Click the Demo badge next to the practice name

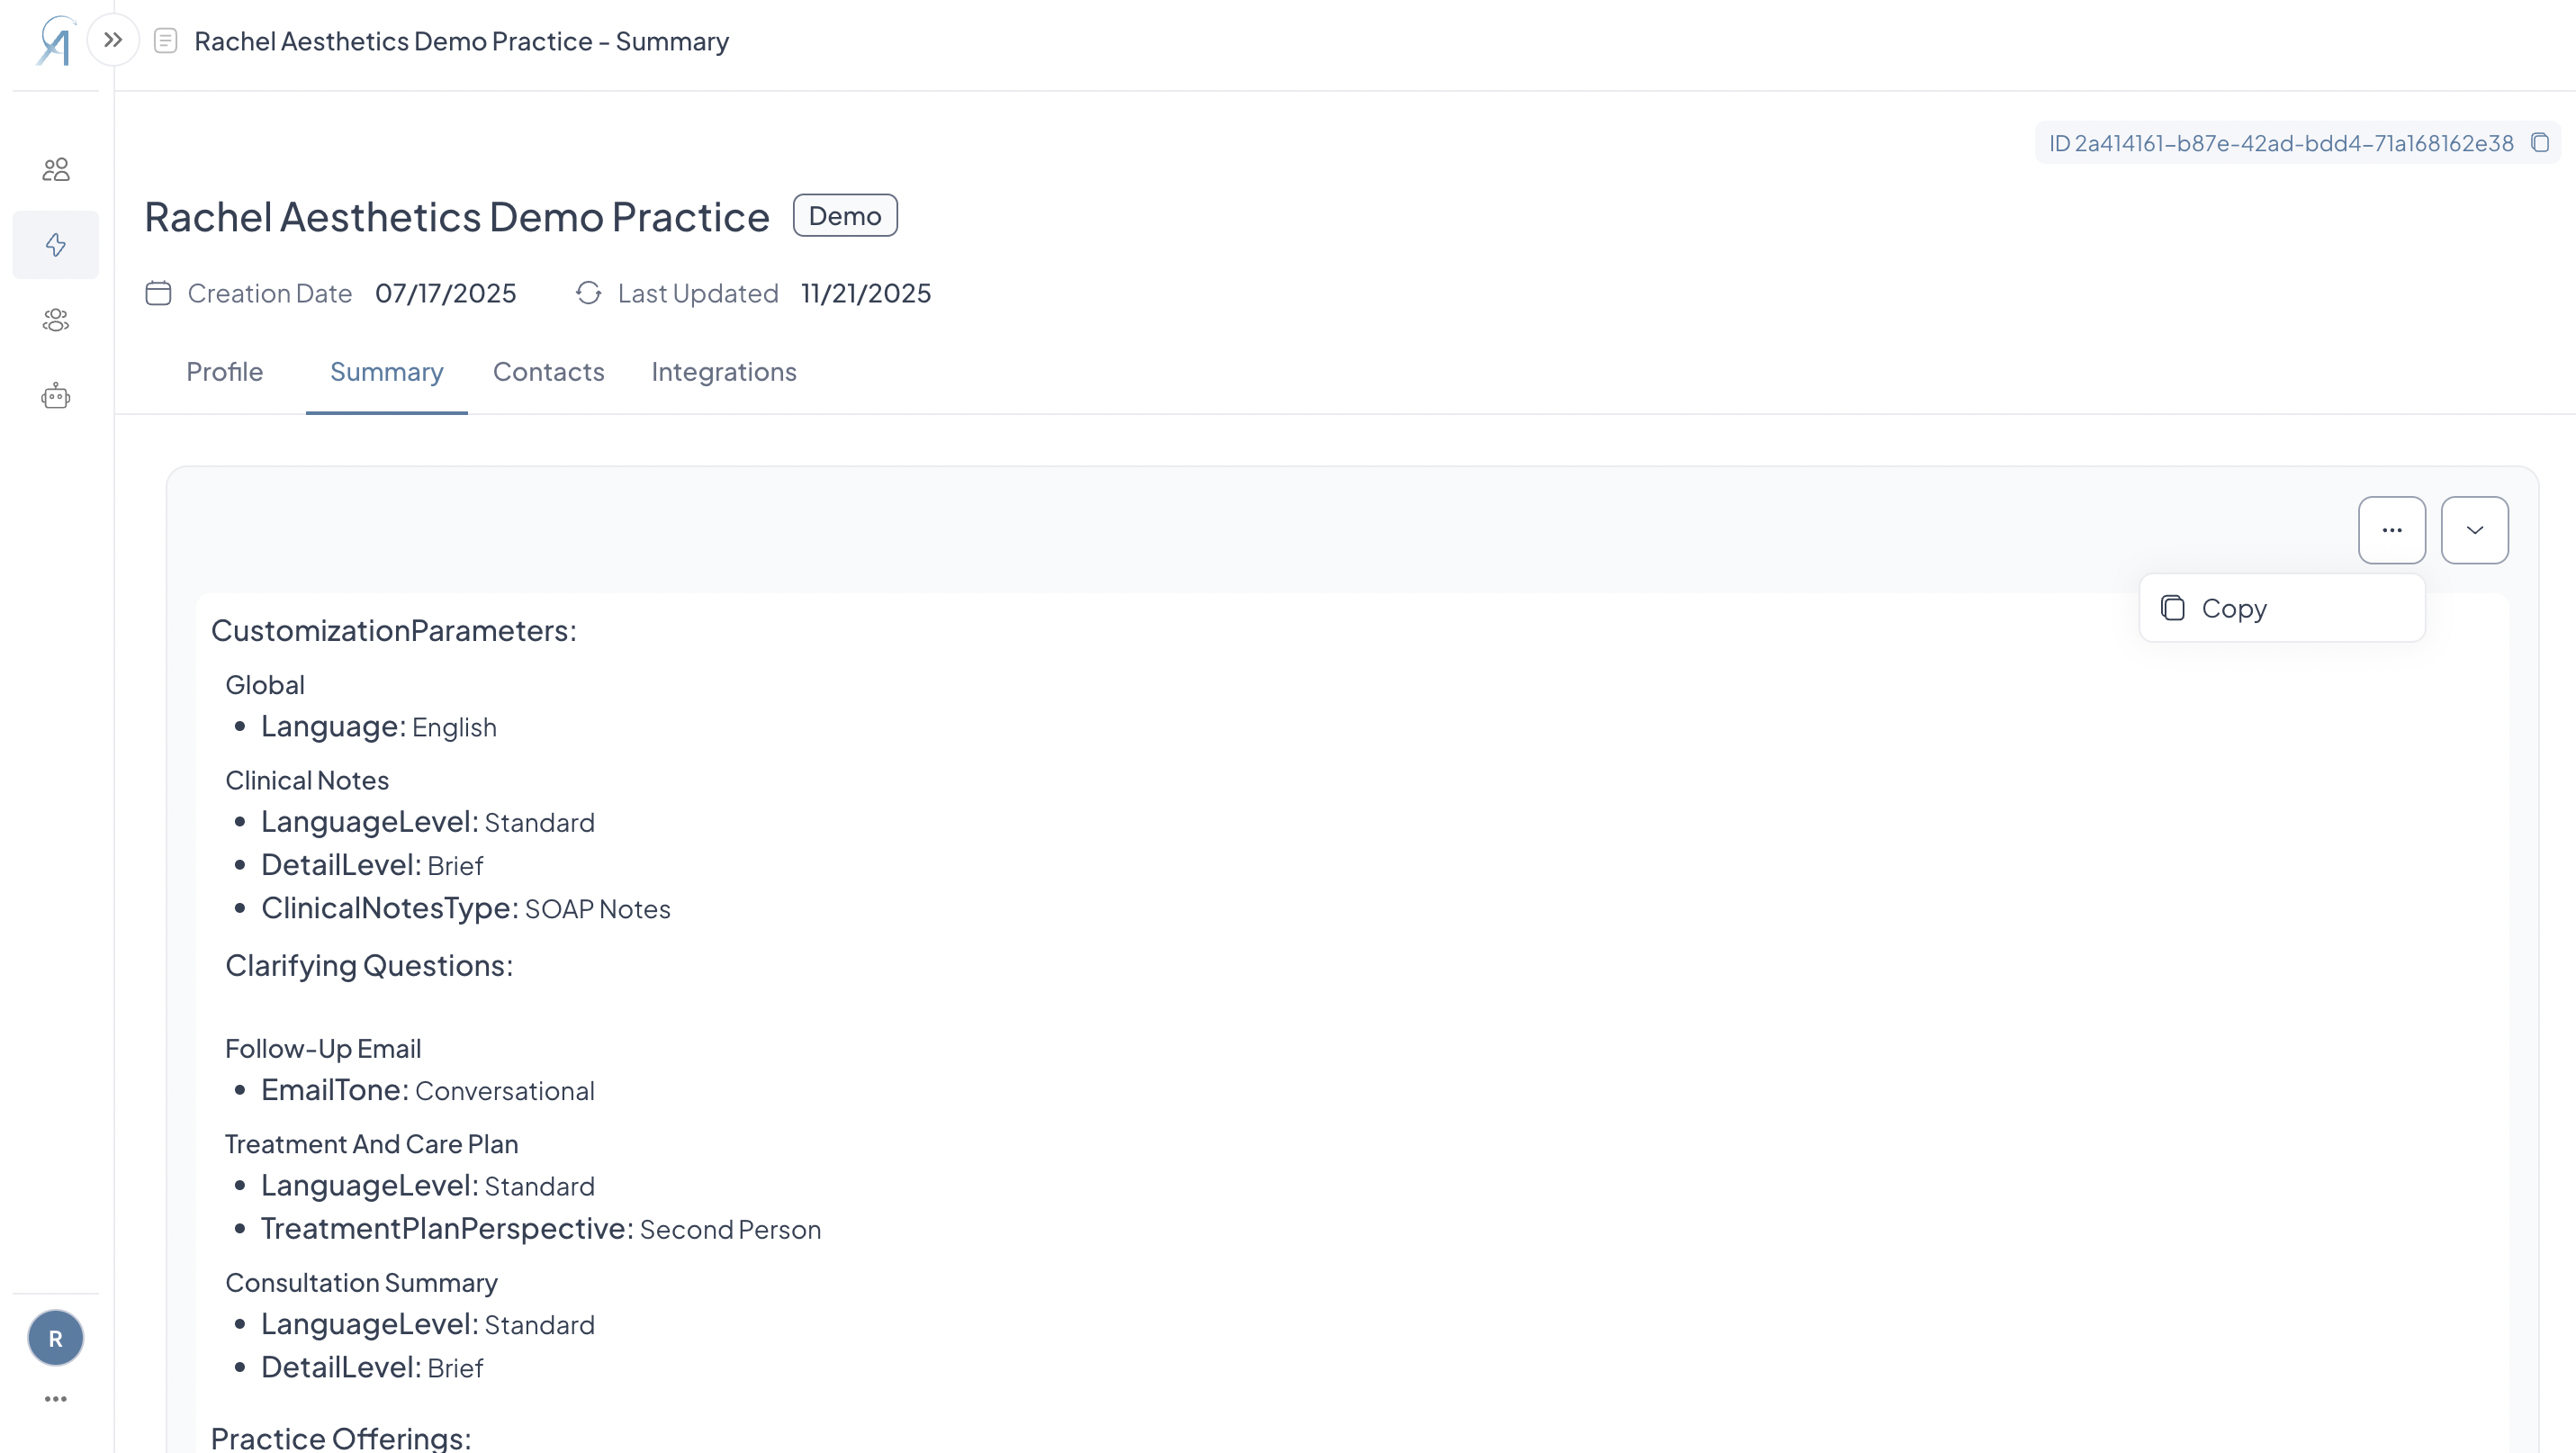(844, 216)
